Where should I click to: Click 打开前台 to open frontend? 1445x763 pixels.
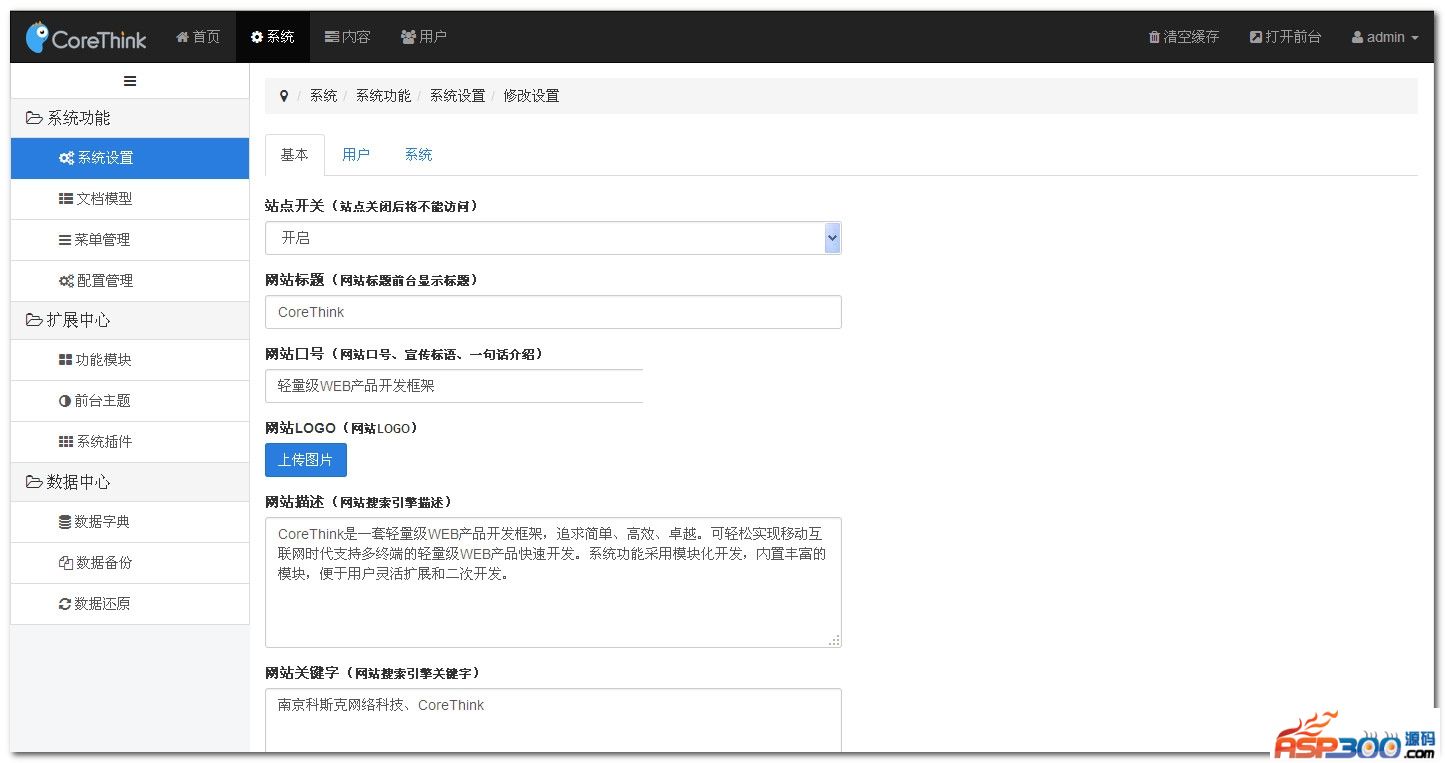click(1285, 37)
